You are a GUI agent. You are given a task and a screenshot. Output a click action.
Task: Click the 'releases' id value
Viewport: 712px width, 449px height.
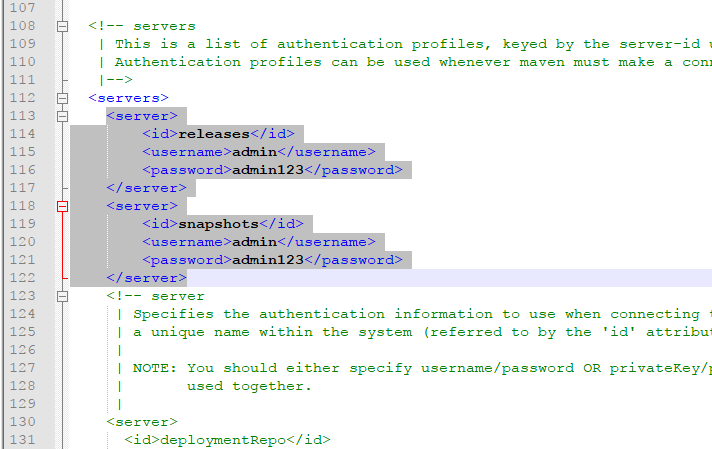pyautogui.click(x=214, y=134)
